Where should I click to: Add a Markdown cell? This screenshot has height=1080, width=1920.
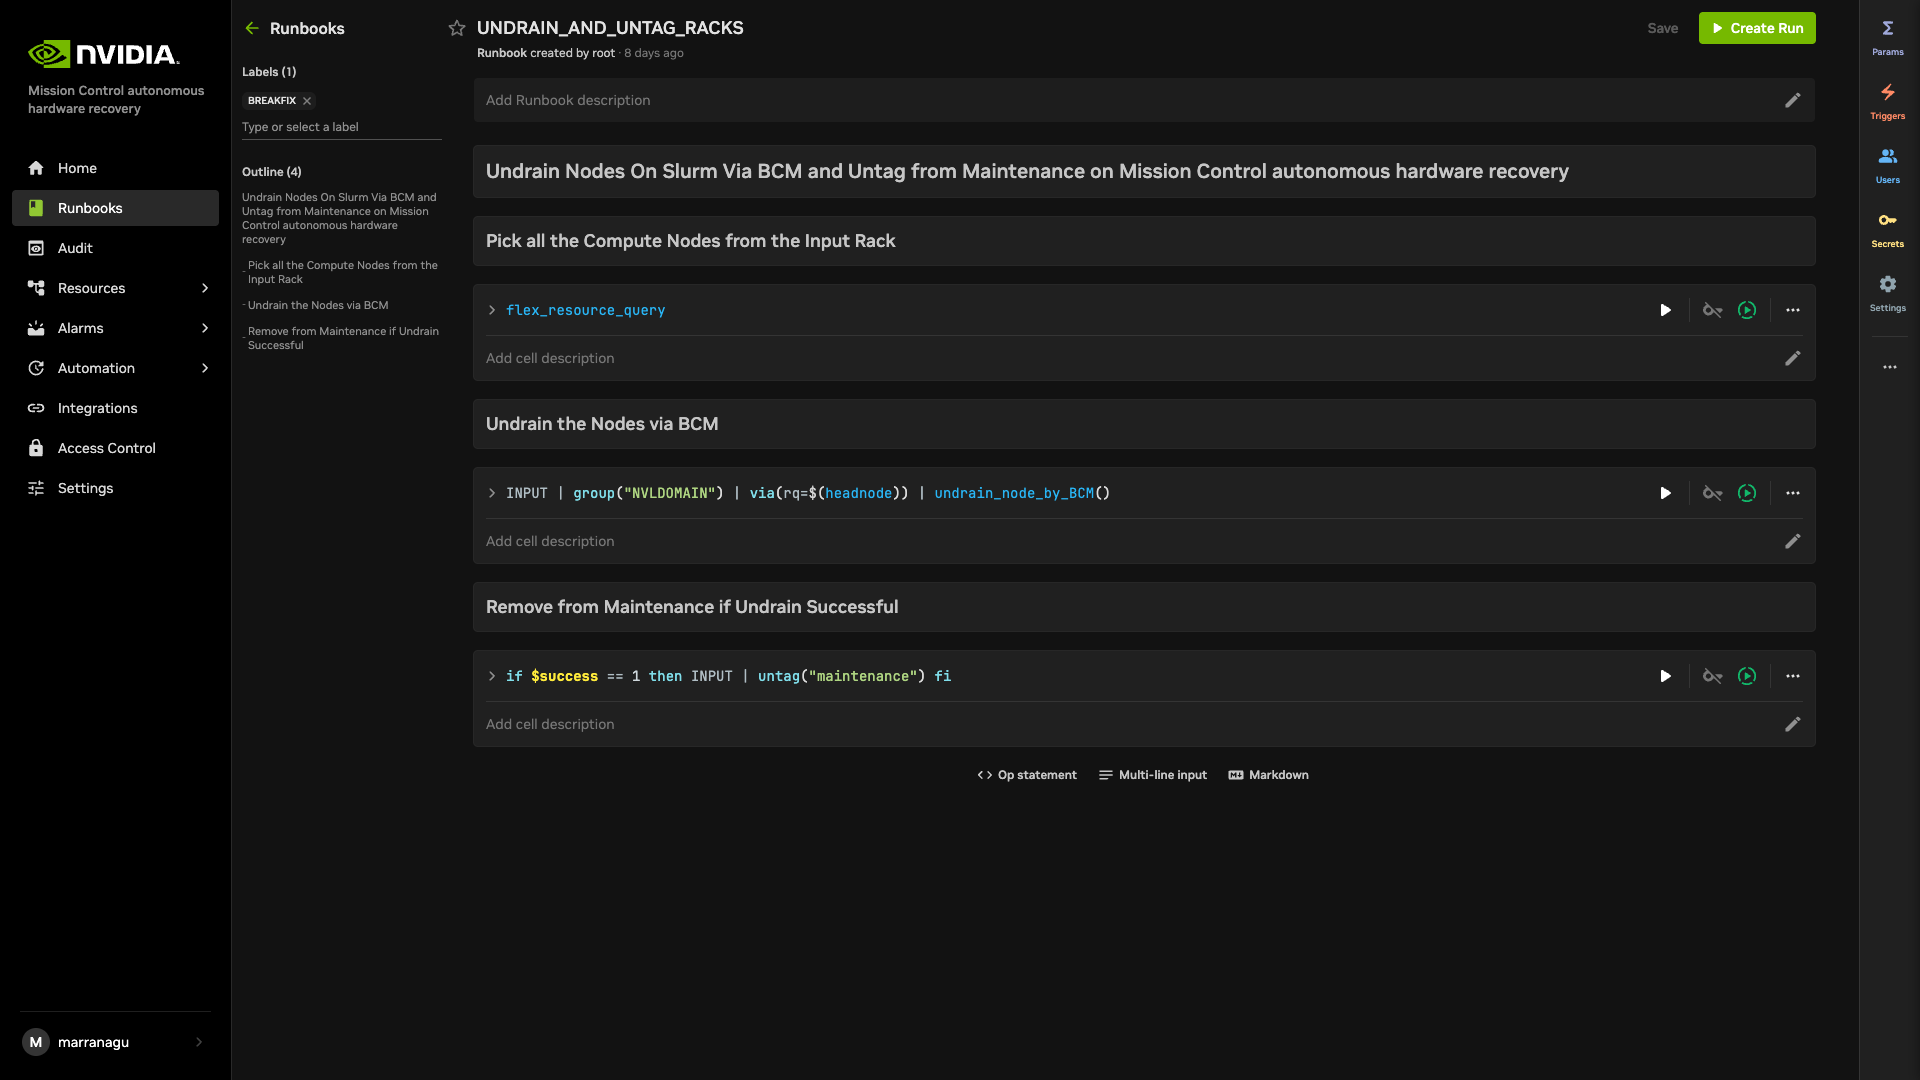(x=1268, y=775)
